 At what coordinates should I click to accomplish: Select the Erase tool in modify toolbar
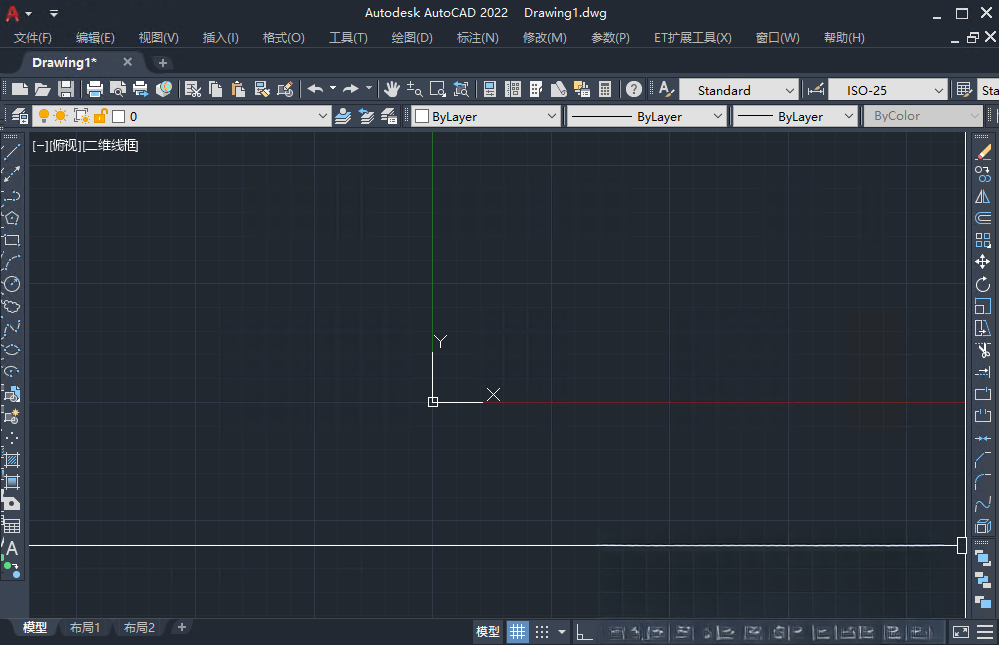pos(982,152)
